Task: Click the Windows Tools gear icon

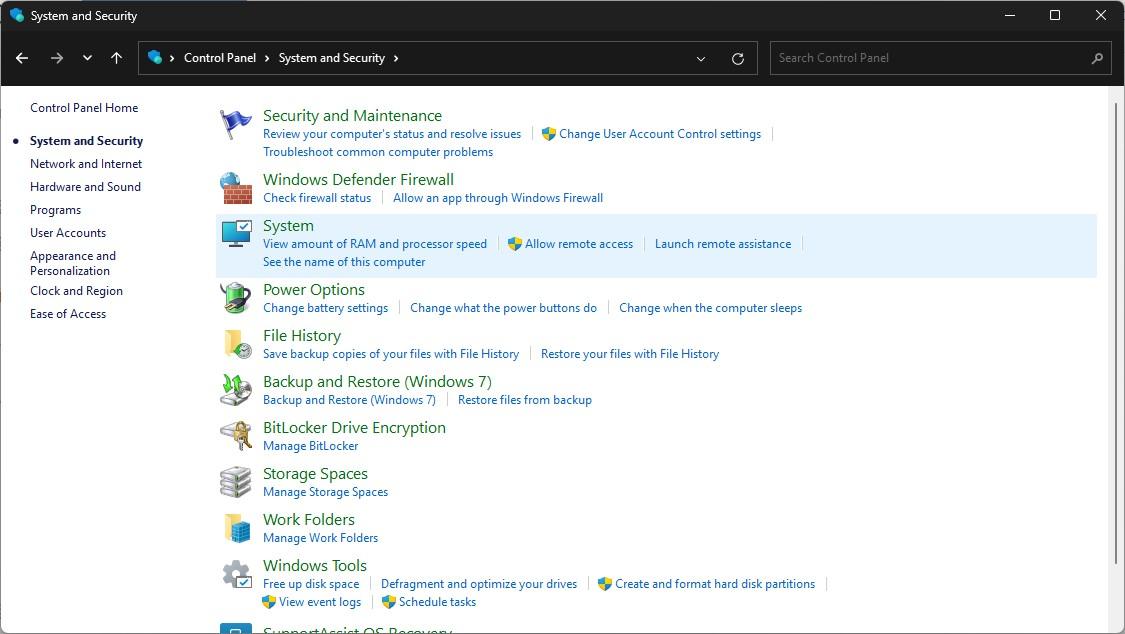Action: pos(237,574)
